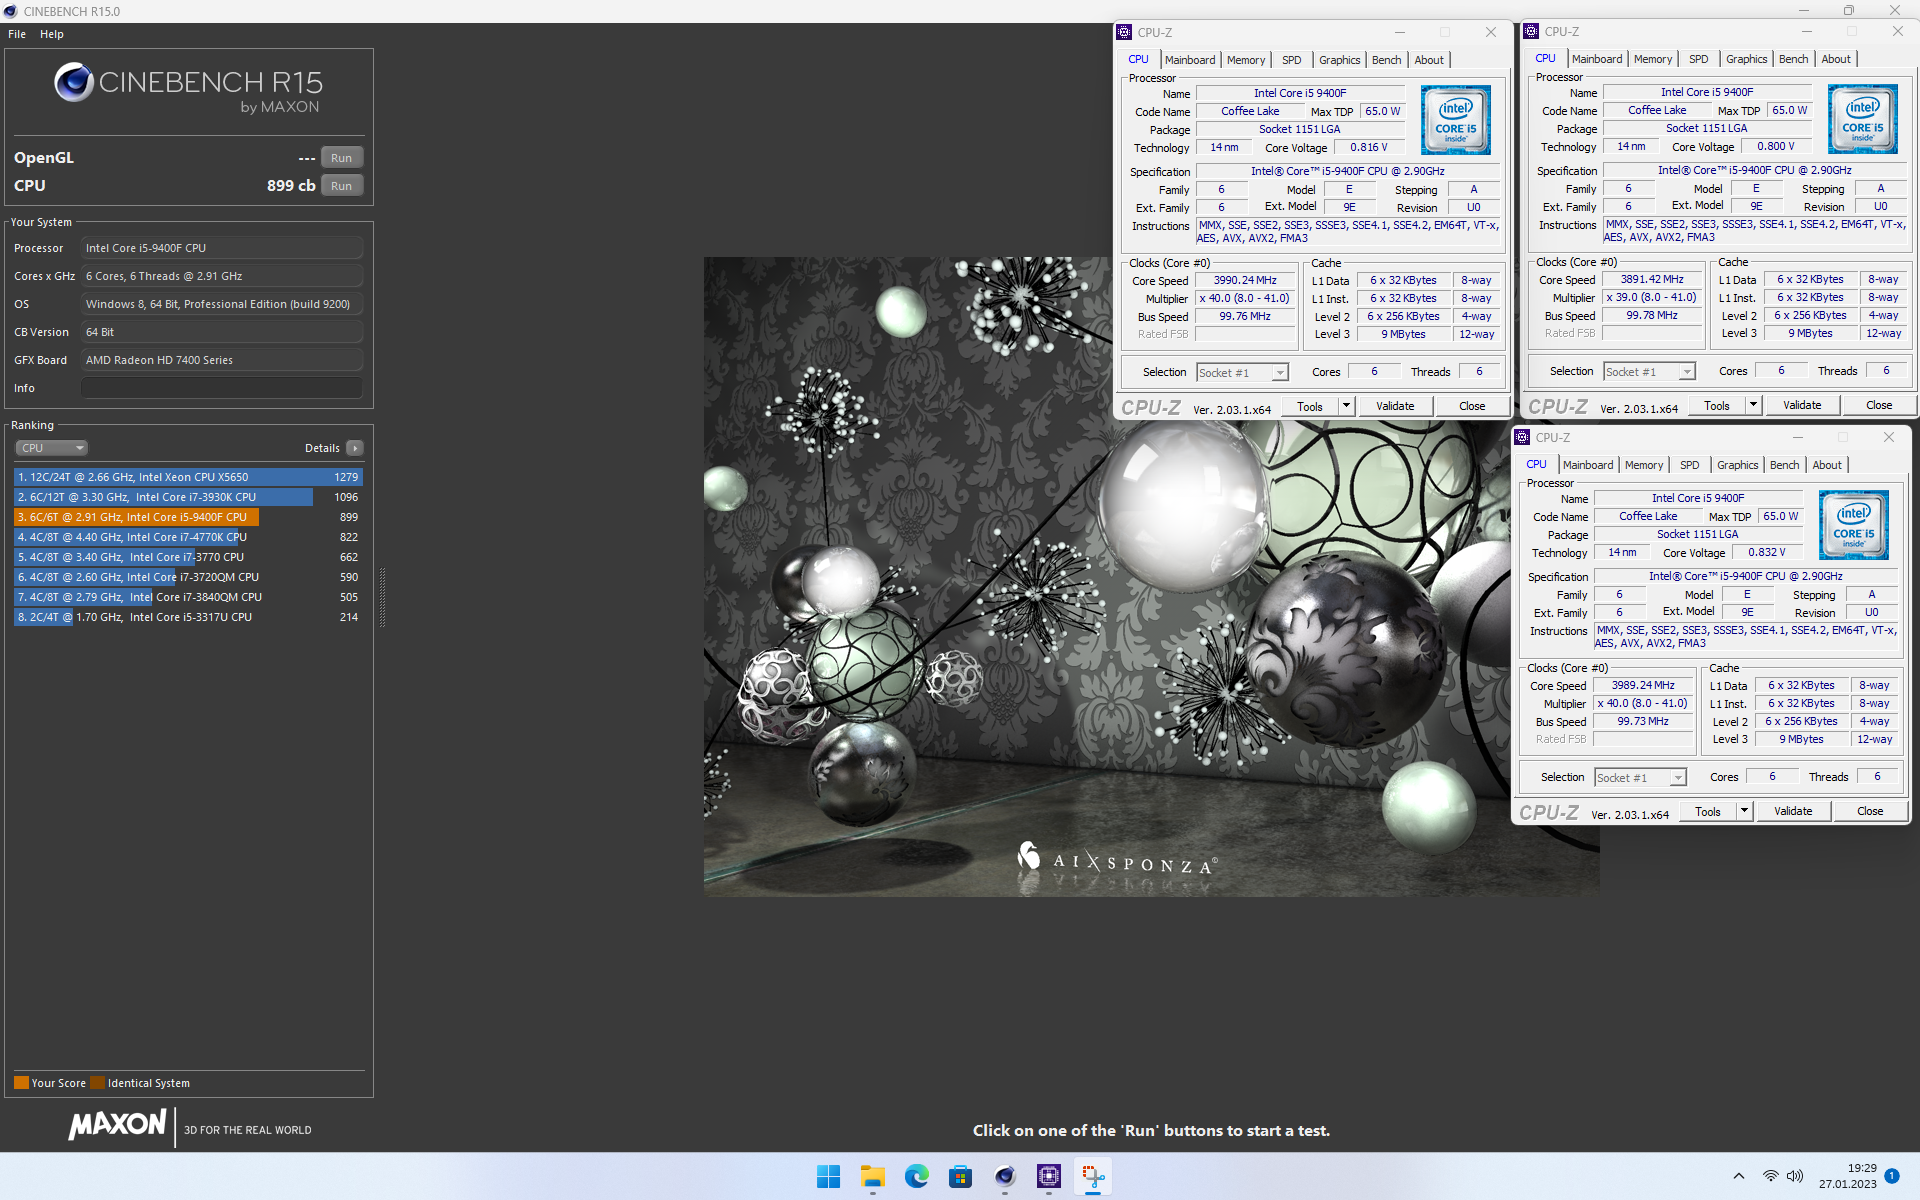Click Intel Core i5 logo in top-right CPU-Z
Viewport: 1920px width, 1200px height.
click(x=1863, y=119)
